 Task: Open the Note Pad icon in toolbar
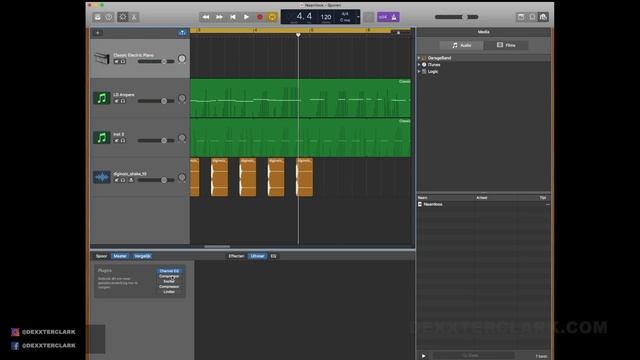[521, 17]
